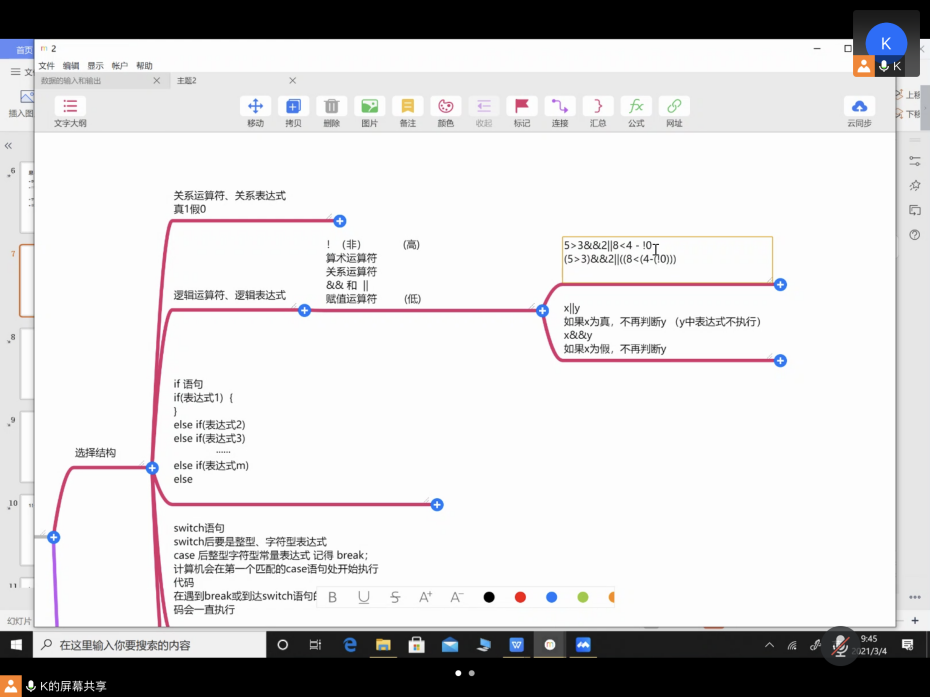
Task: Toggle underline text formatting
Action: click(x=364, y=597)
